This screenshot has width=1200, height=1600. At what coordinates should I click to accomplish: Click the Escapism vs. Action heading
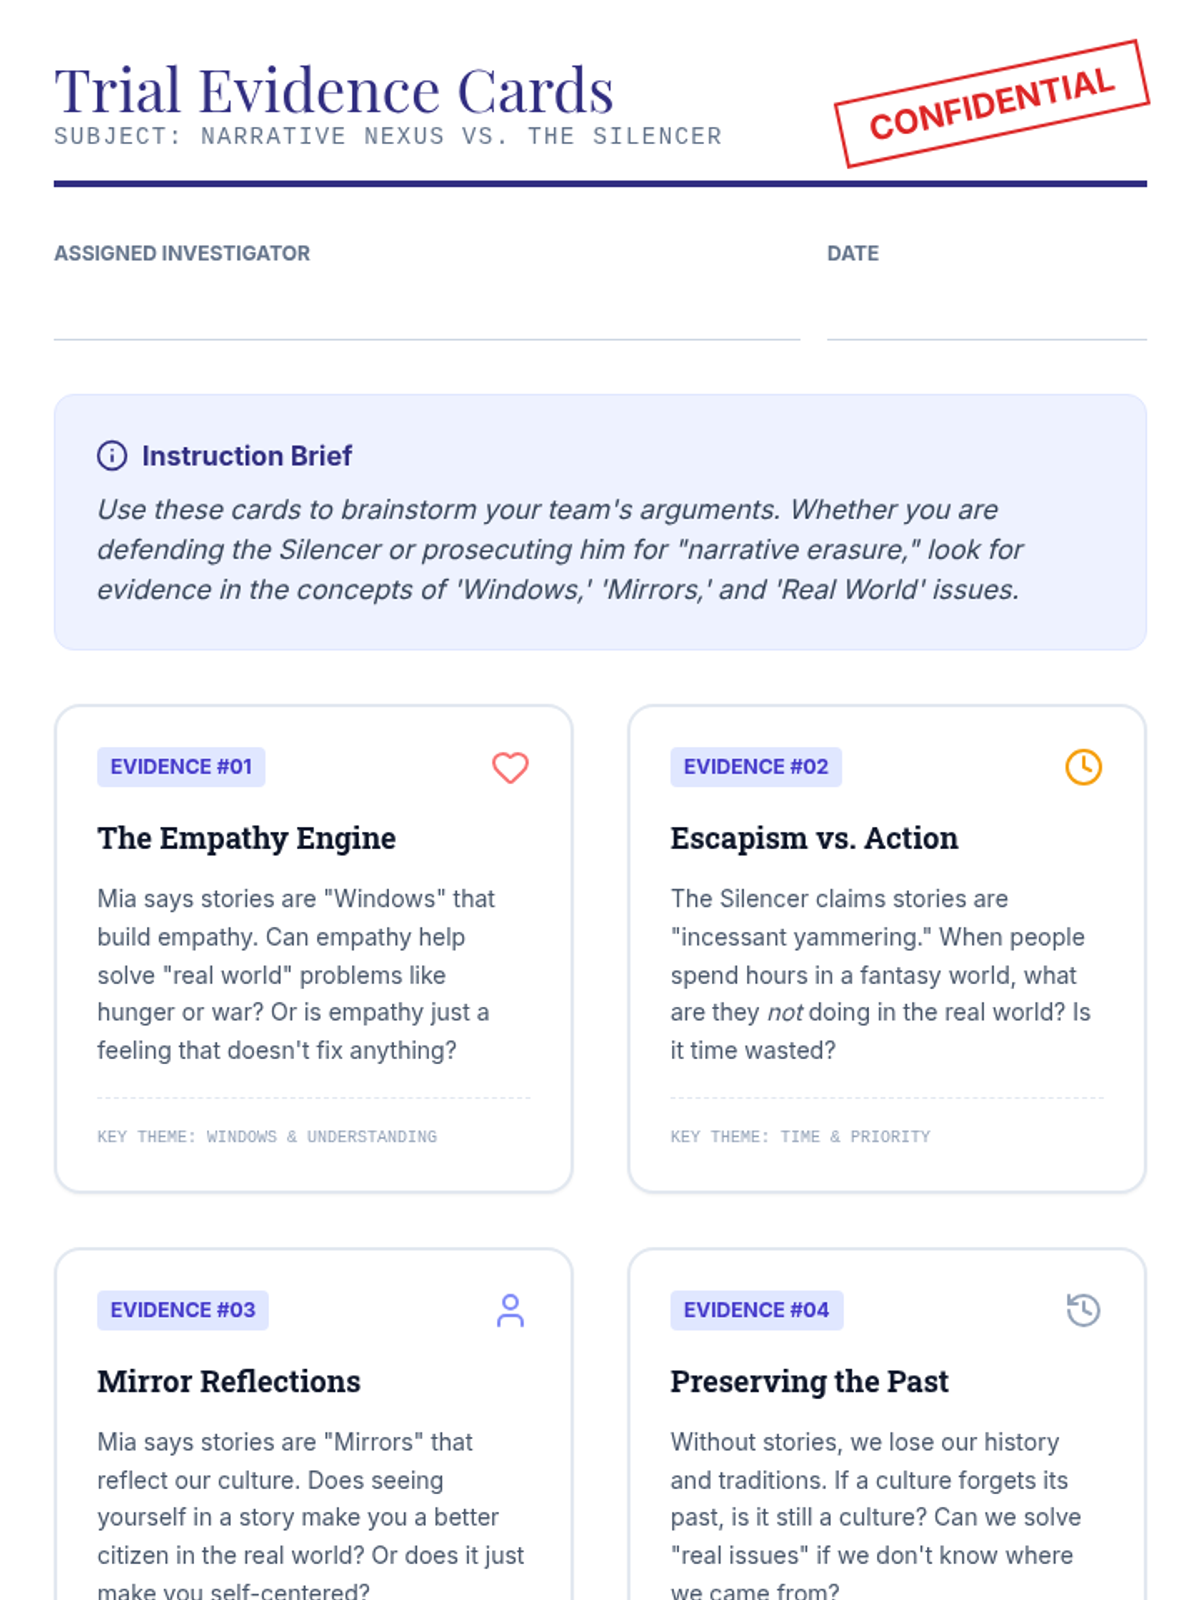point(814,838)
